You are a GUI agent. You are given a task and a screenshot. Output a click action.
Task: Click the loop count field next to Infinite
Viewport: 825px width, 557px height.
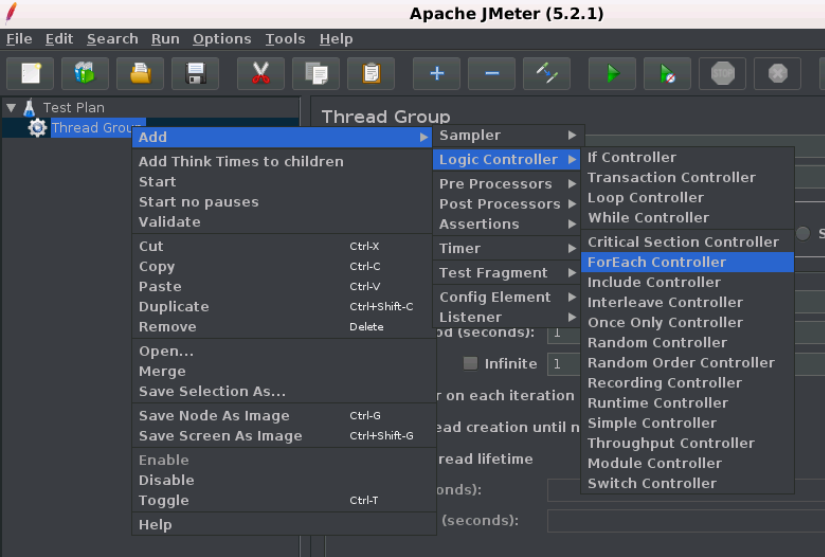[564, 364]
